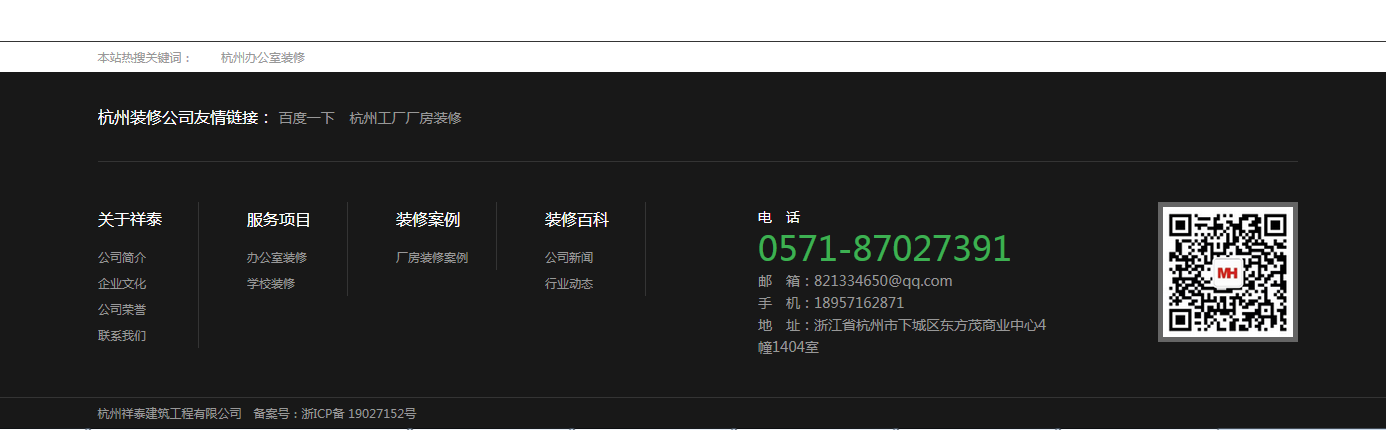1386x430 pixels.
Task: Open the 行业动态 link
Action: pos(569,284)
